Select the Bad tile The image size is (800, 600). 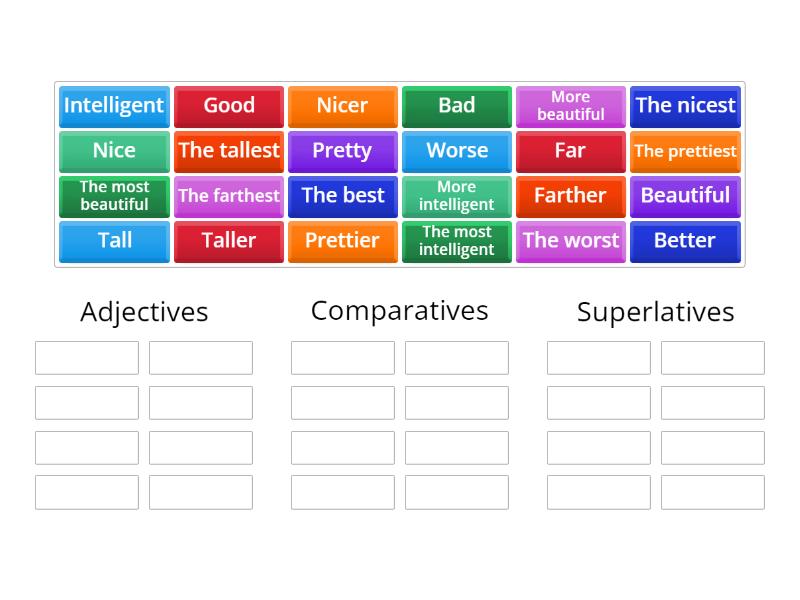(x=456, y=106)
